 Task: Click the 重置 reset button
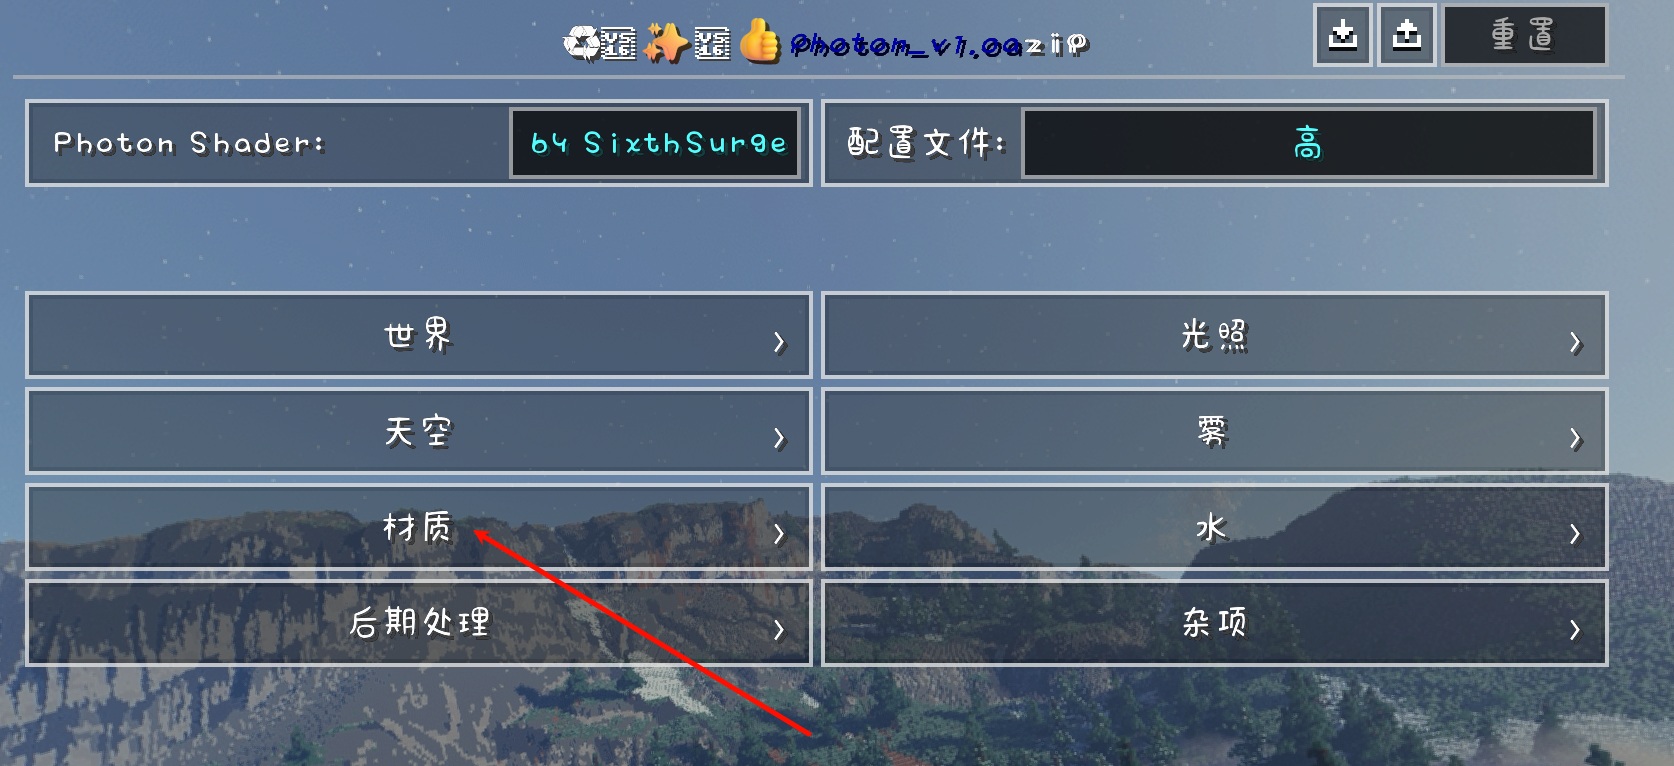tap(1524, 35)
